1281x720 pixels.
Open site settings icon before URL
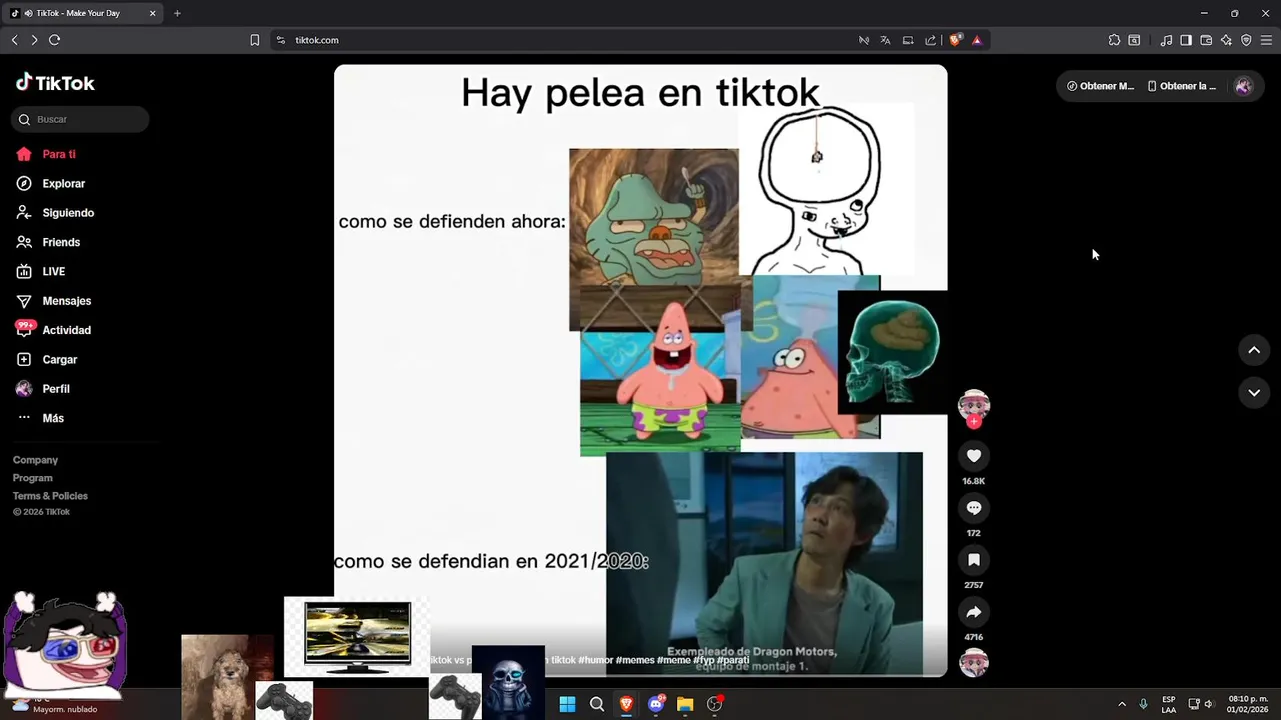[281, 40]
